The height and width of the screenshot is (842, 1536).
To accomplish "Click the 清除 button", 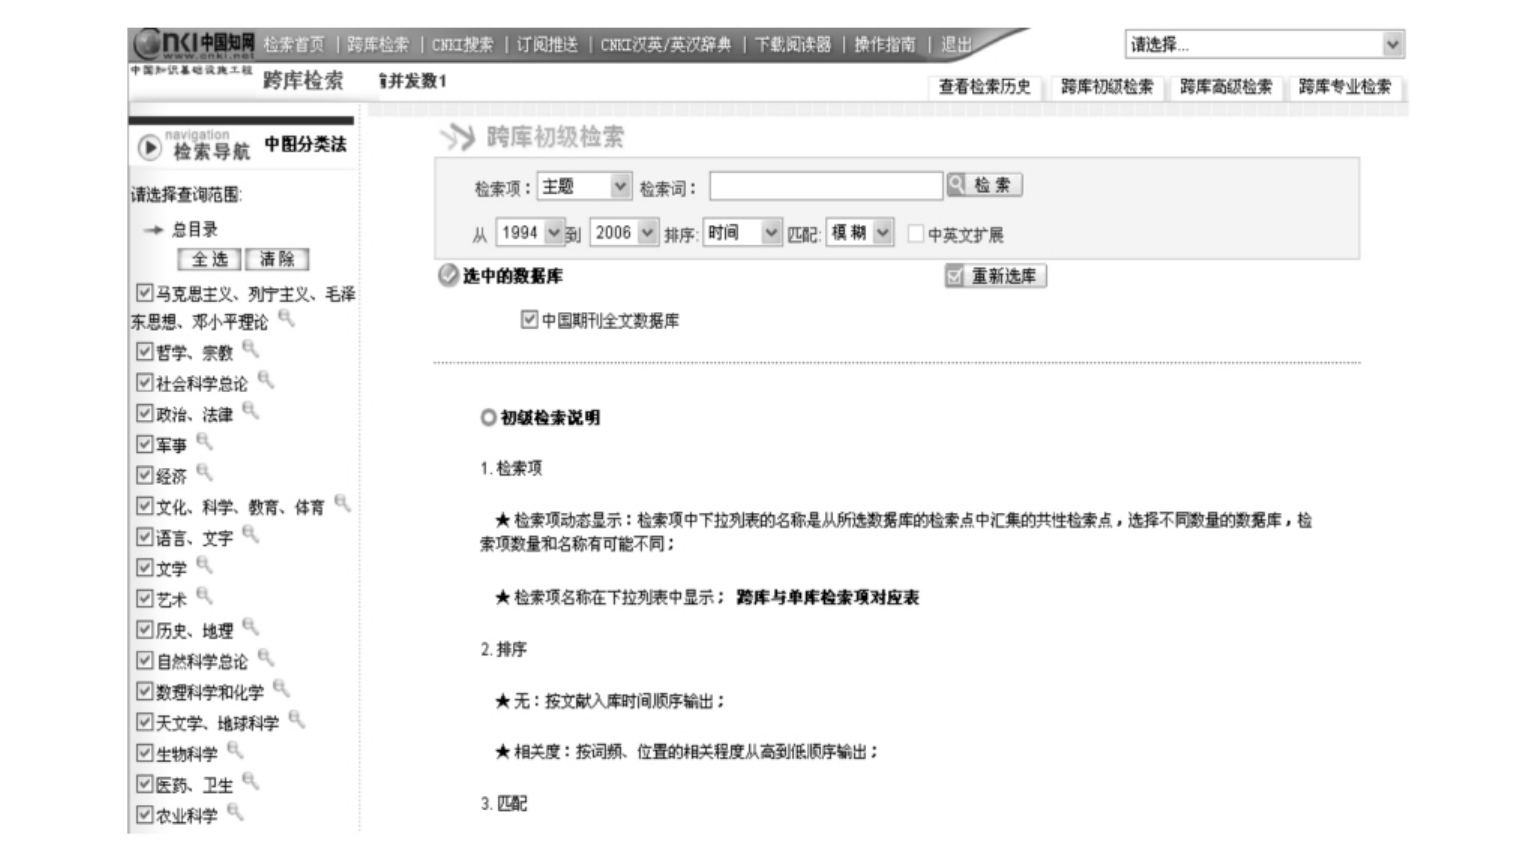I will pyautogui.click(x=277, y=259).
